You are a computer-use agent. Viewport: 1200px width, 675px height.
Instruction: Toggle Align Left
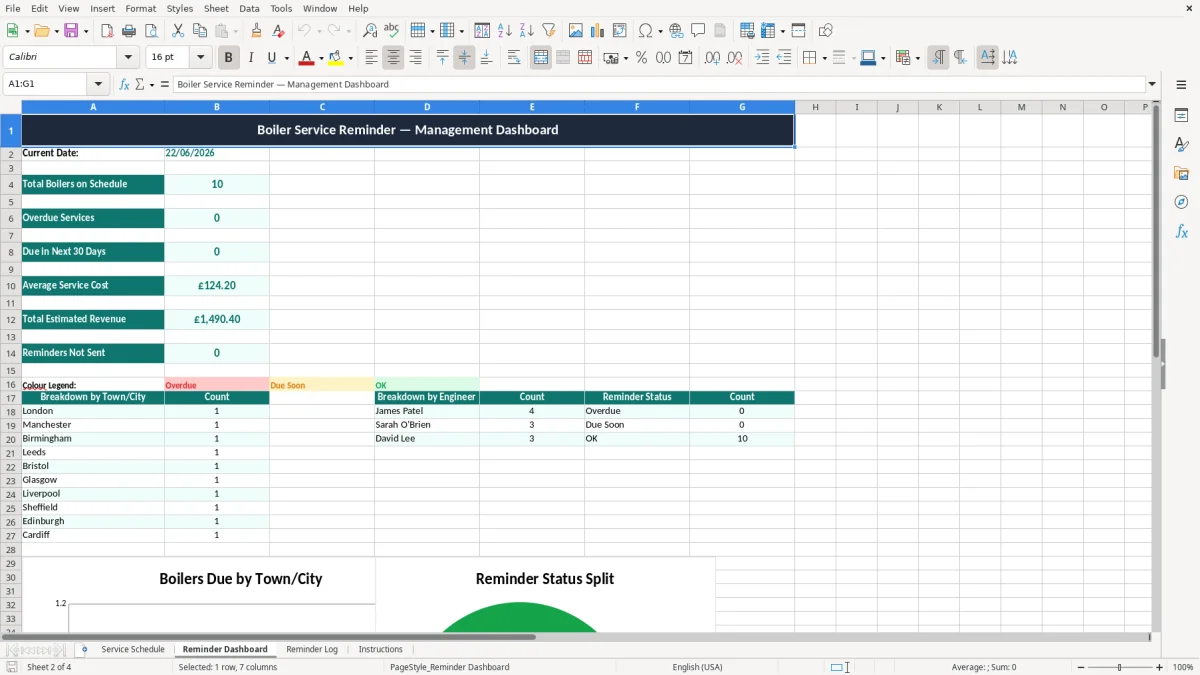(x=371, y=58)
